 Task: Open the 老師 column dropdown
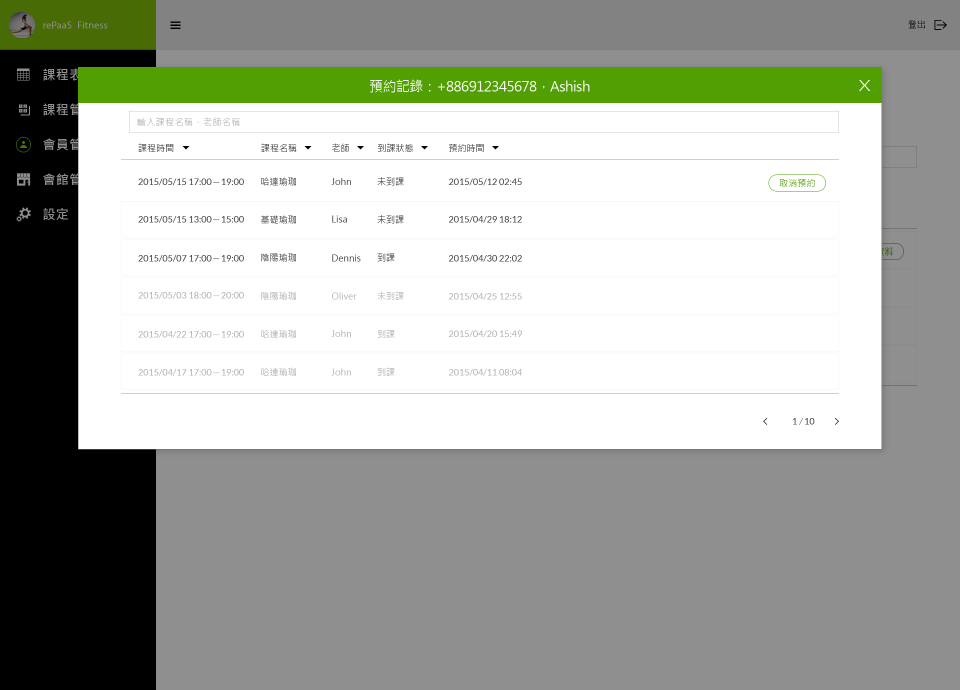point(360,148)
